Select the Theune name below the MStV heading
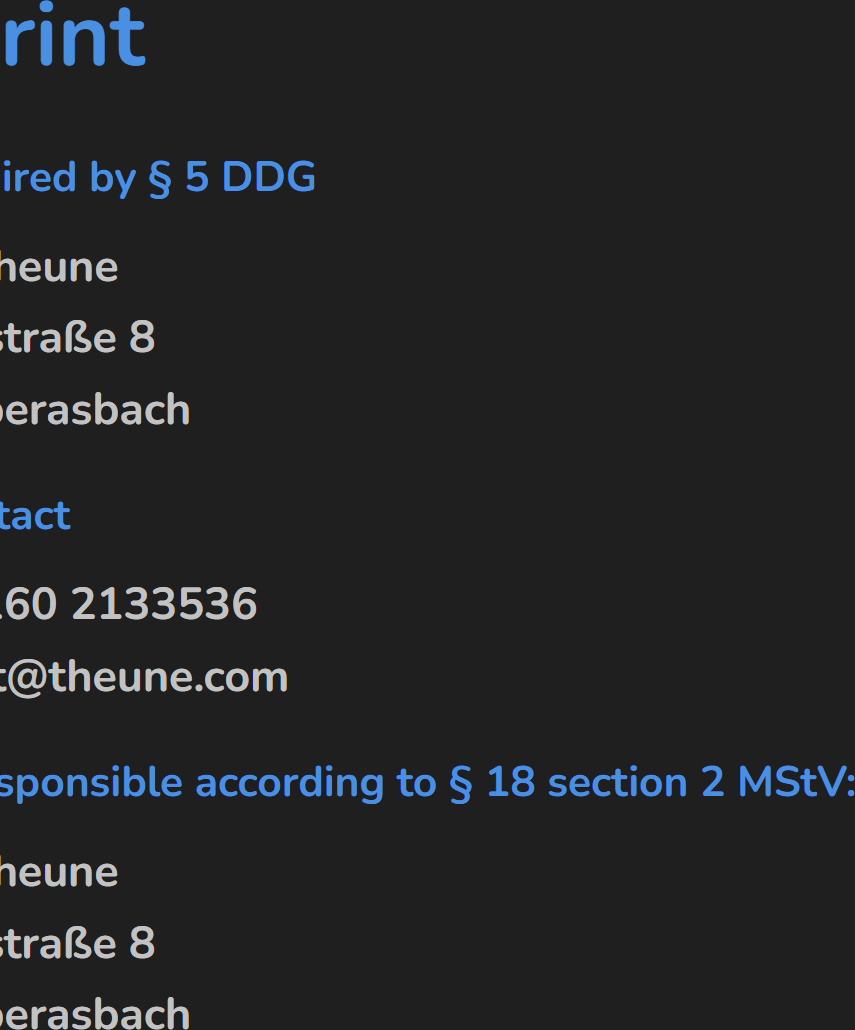Screen dimensions: 855x1030 [58, 873]
